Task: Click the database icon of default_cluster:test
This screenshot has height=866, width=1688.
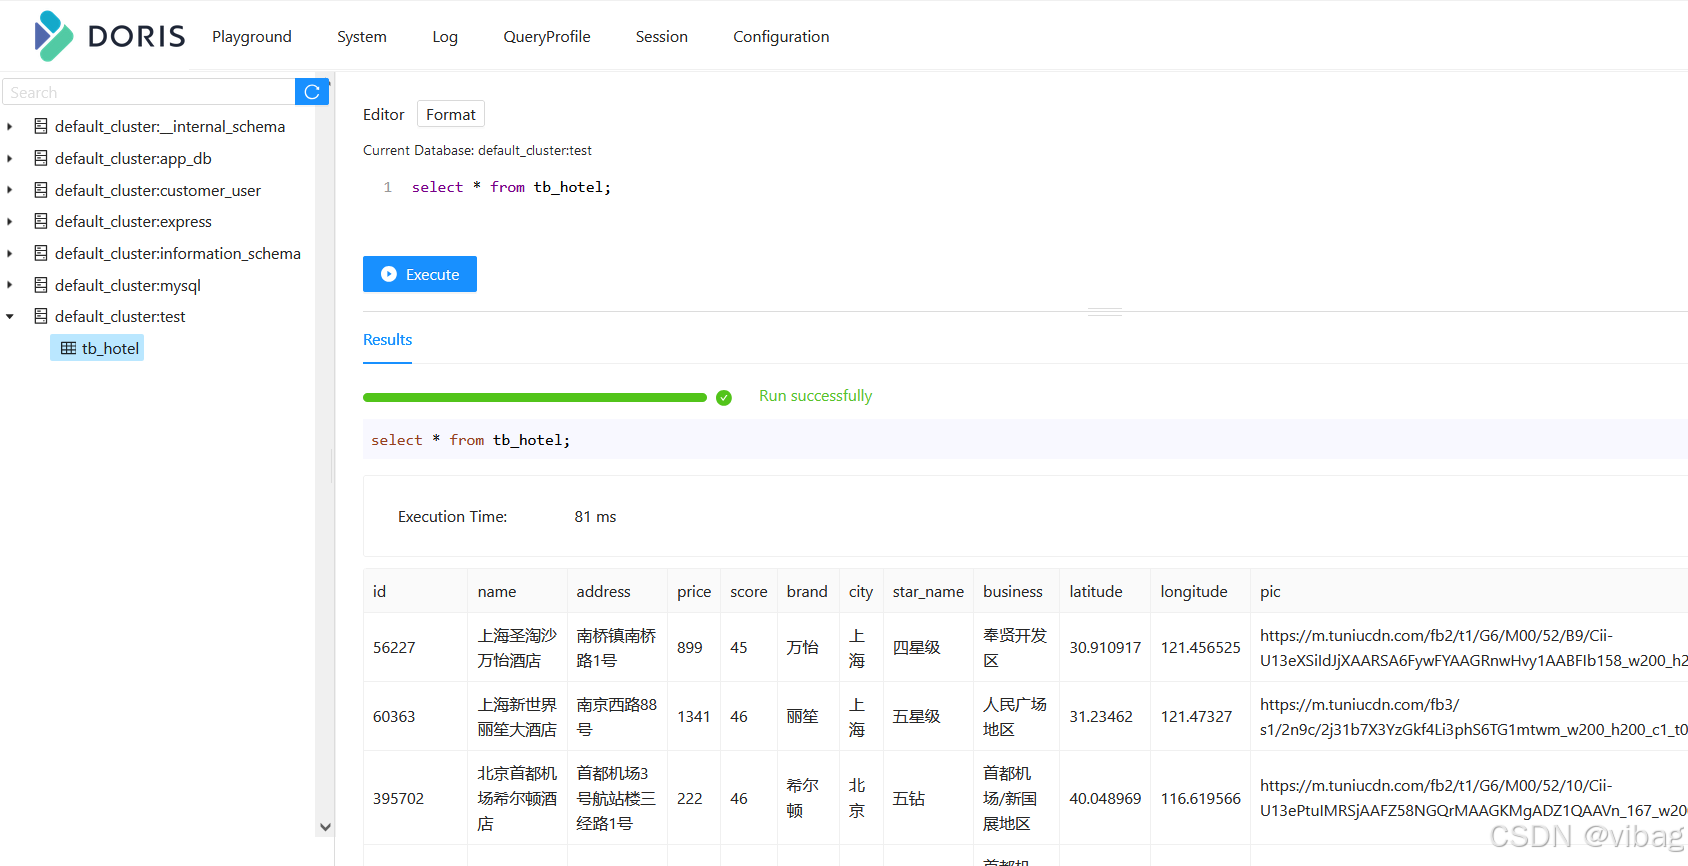Action: click(41, 316)
